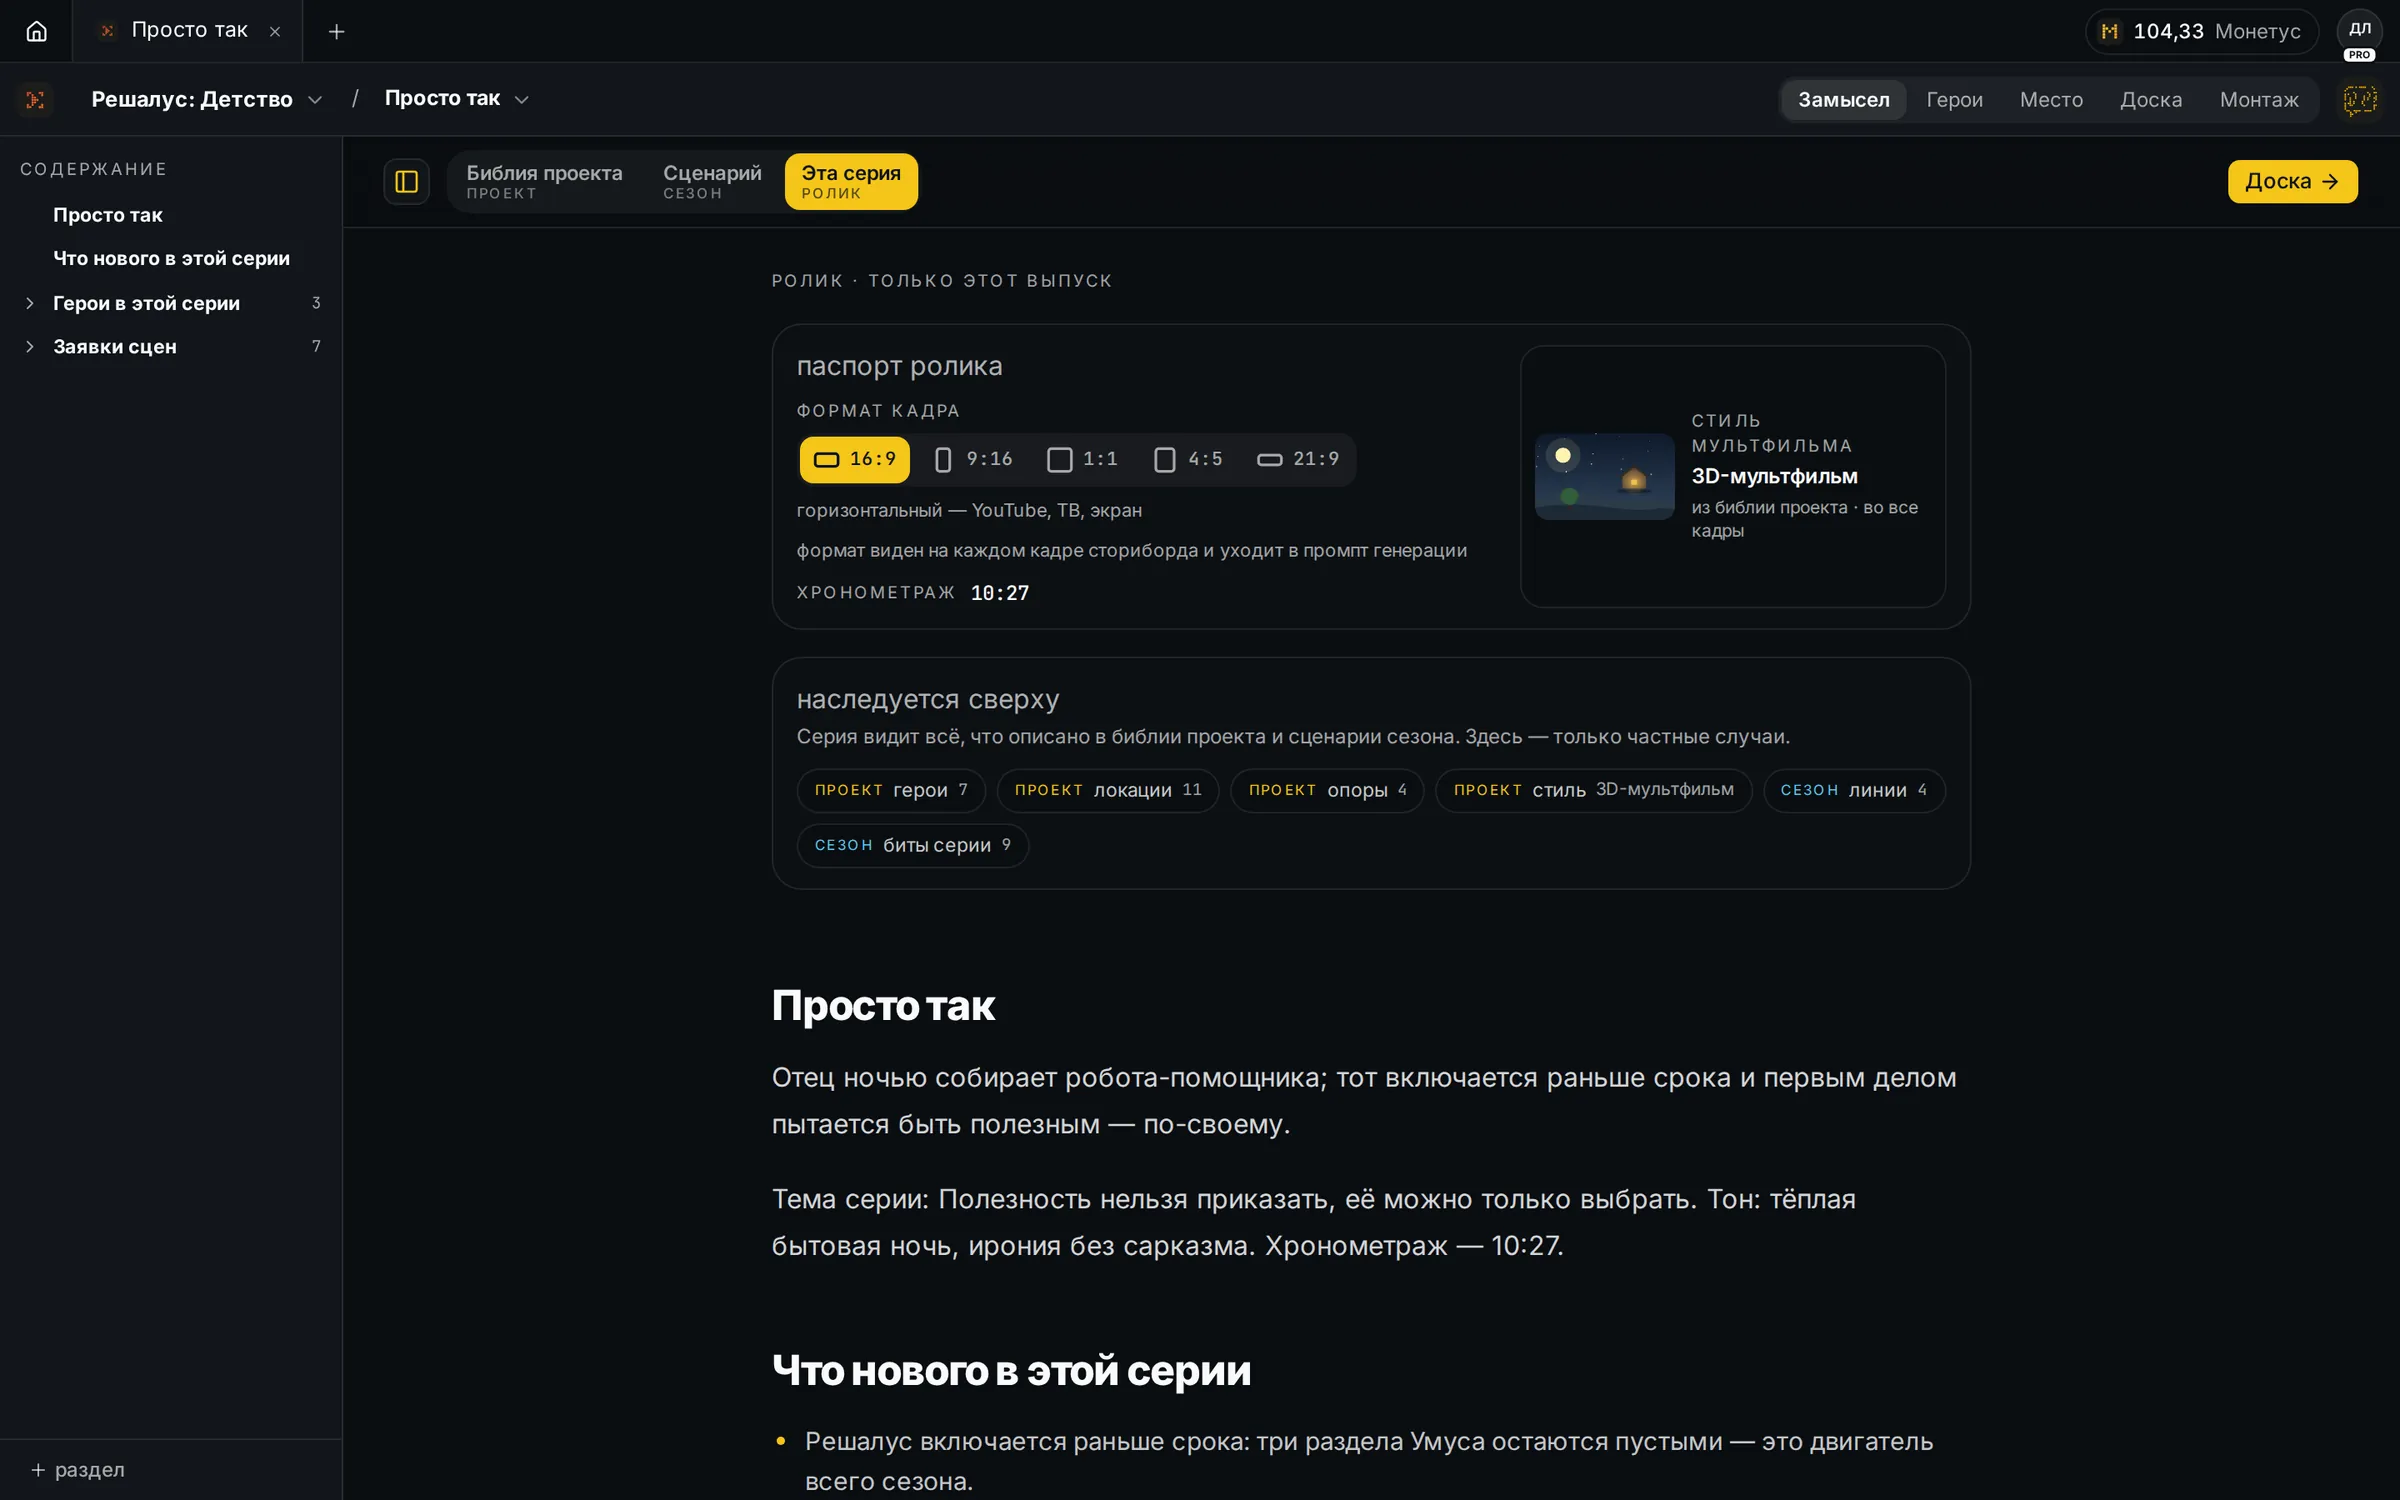Add a new tab with plus icon
The width and height of the screenshot is (2400, 1500).
[x=336, y=32]
